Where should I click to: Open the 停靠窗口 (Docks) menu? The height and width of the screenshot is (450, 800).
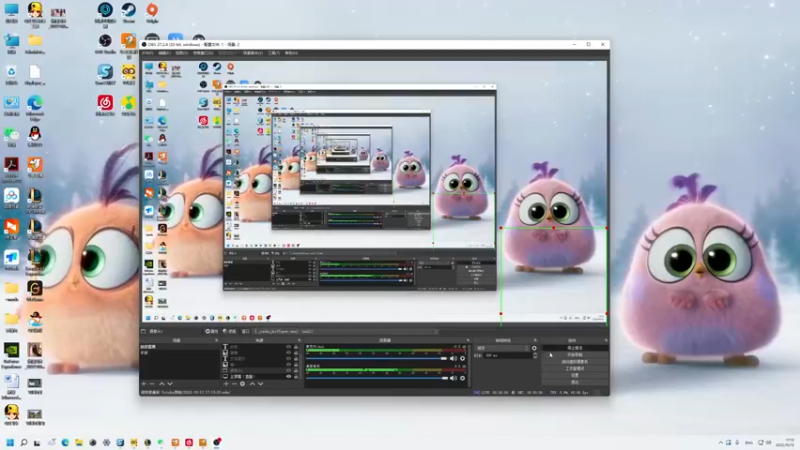click(203, 53)
